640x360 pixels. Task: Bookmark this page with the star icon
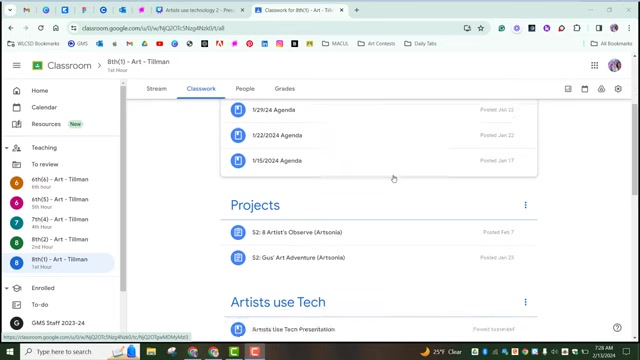481,28
